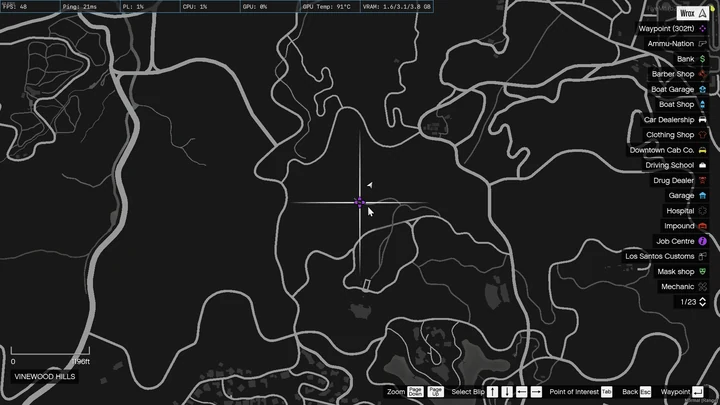This screenshot has height=405, width=720.
Task: Click the Esc key next to Back
Action: pos(646,392)
